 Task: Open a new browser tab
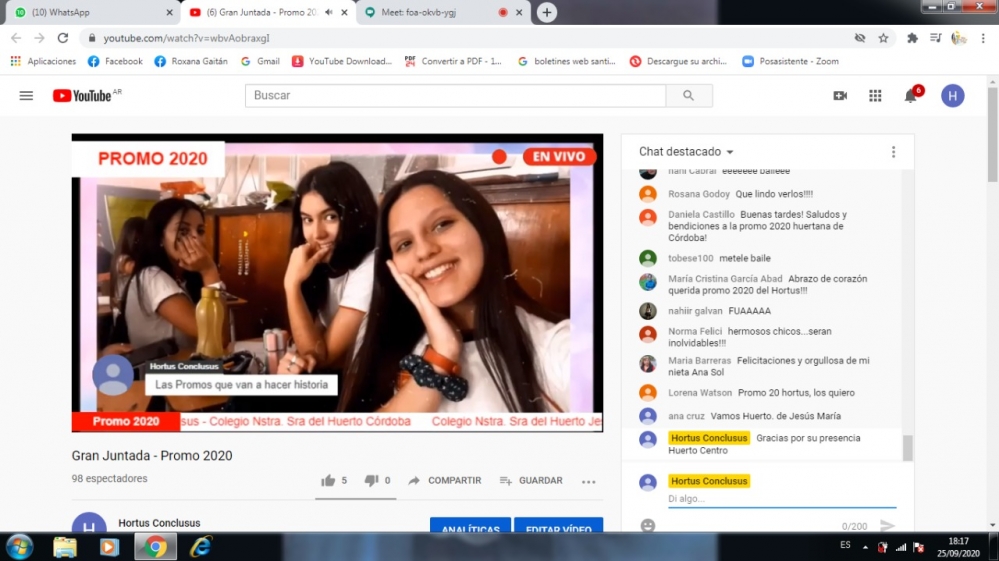[547, 12]
